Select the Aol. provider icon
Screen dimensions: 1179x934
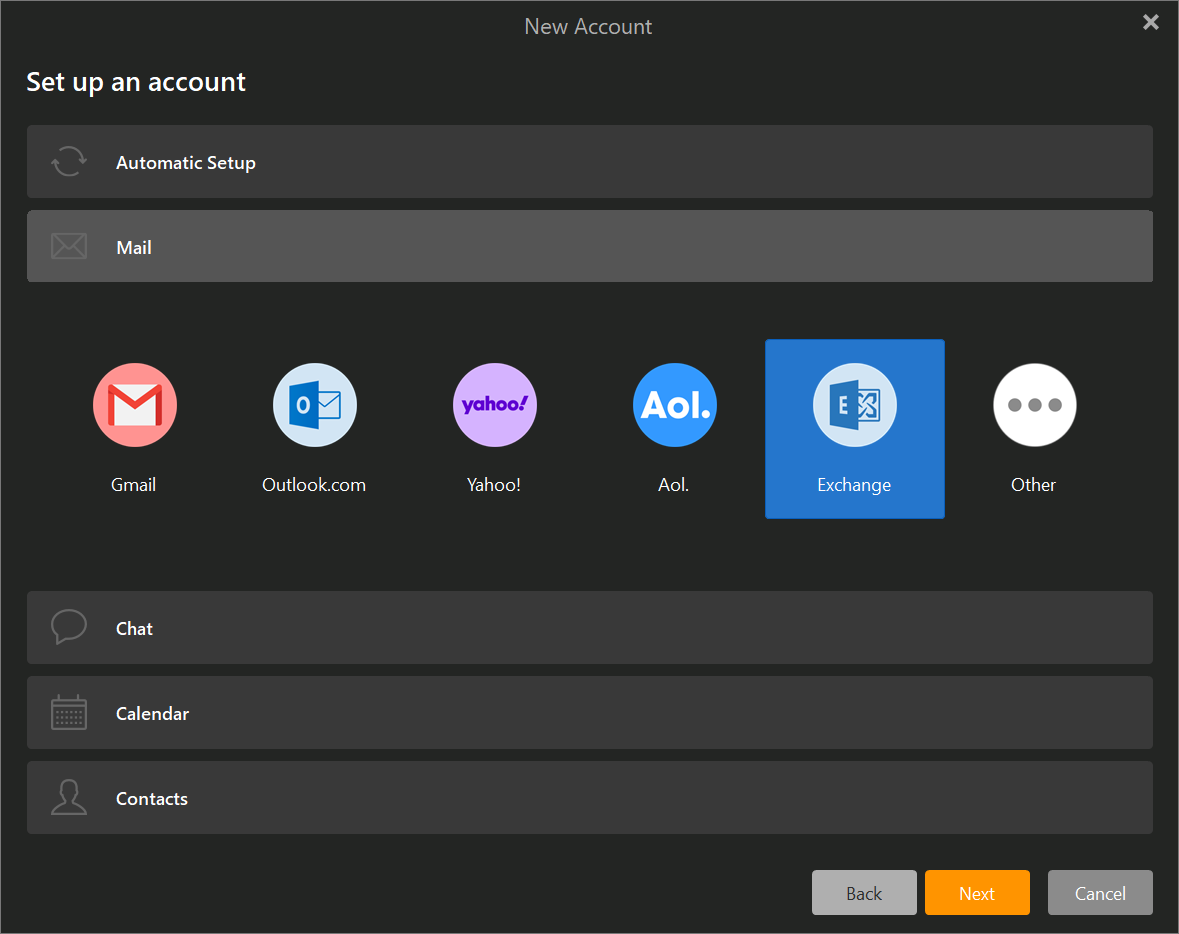674,405
